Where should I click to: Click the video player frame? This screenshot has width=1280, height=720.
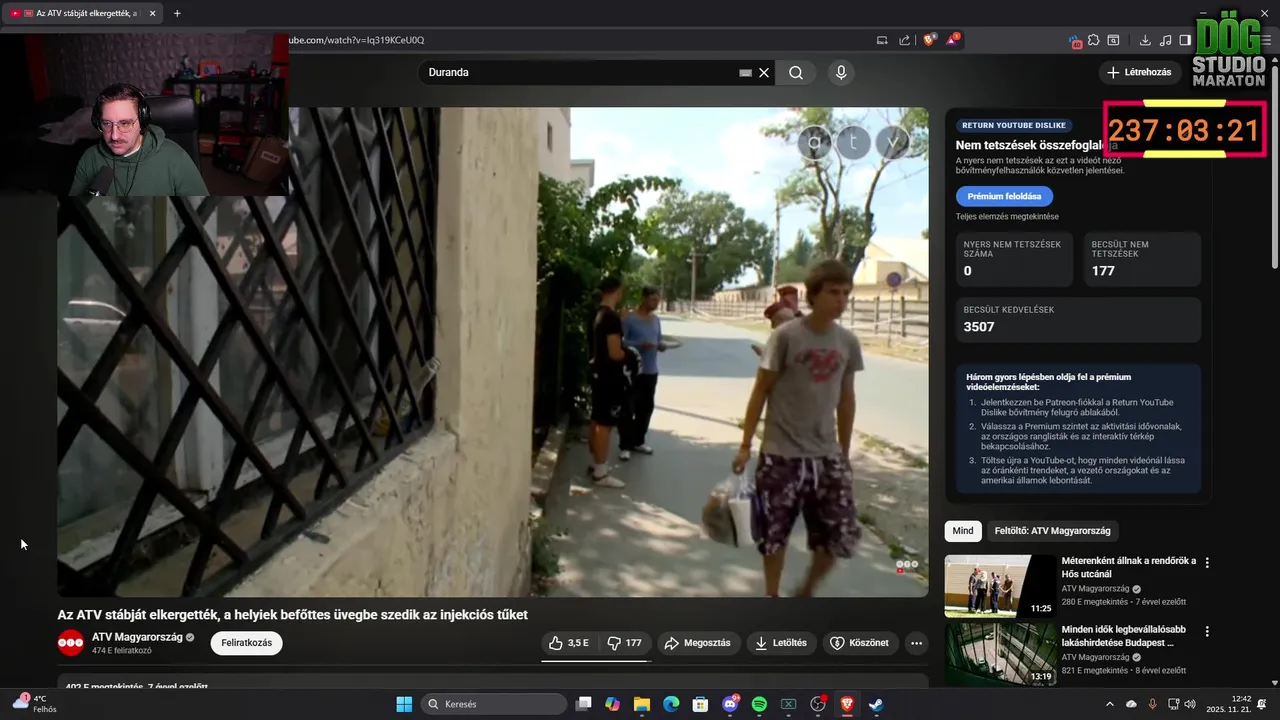[492, 352]
